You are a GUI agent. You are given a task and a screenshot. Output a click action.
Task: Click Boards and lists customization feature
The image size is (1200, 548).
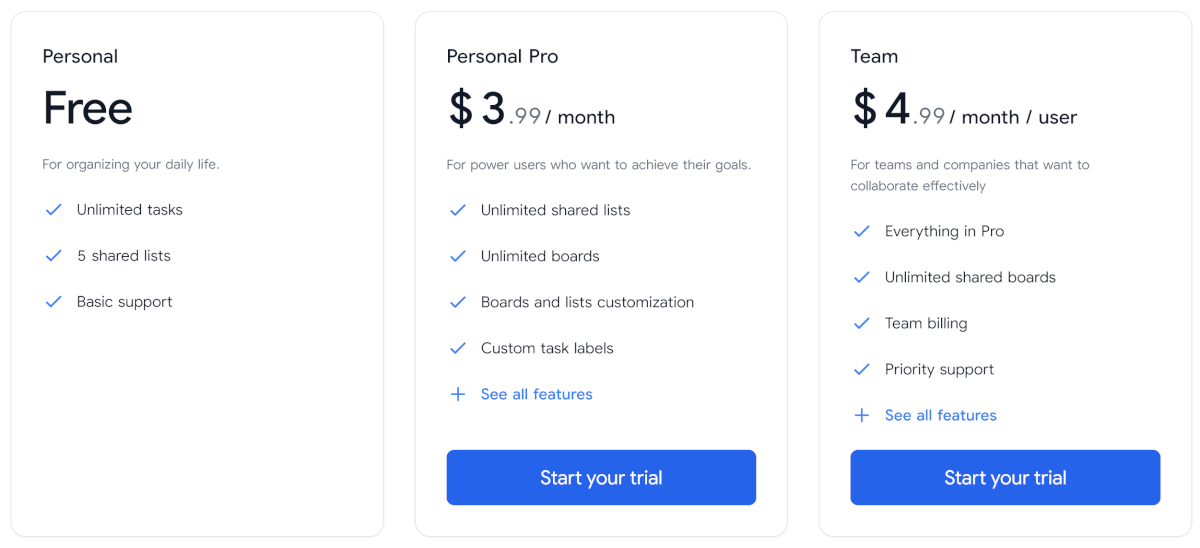587,302
